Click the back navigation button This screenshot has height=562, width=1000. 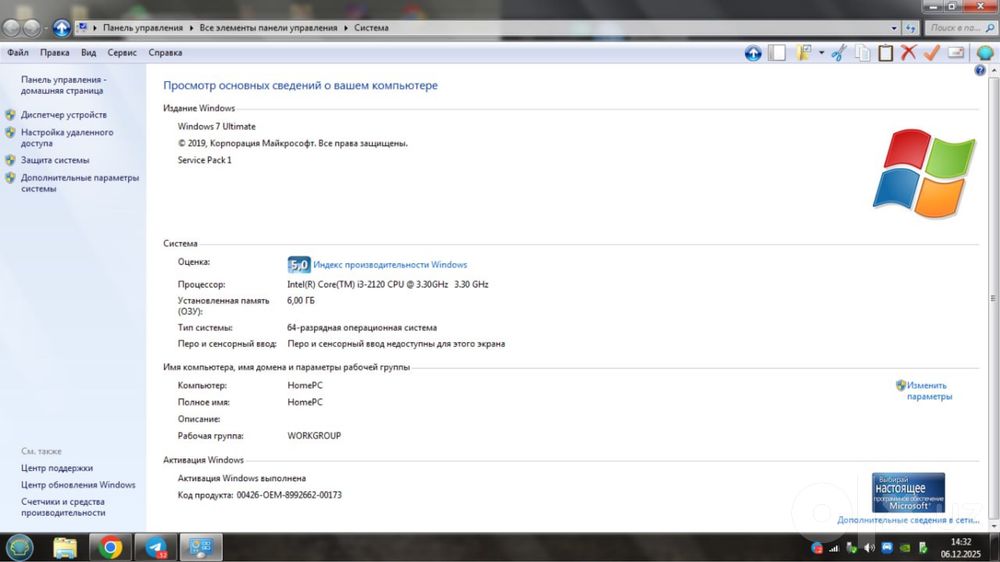click(12, 27)
